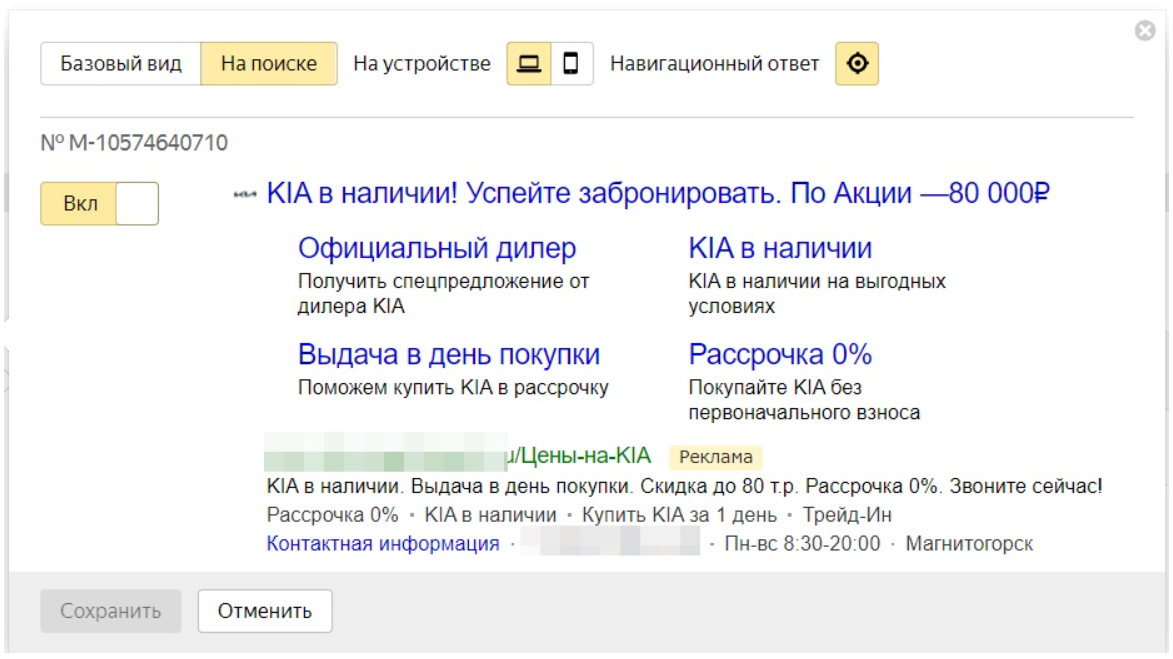Viewport: 1173px width, 659px height.
Task: Switch to На поиске tab
Action: pos(269,64)
